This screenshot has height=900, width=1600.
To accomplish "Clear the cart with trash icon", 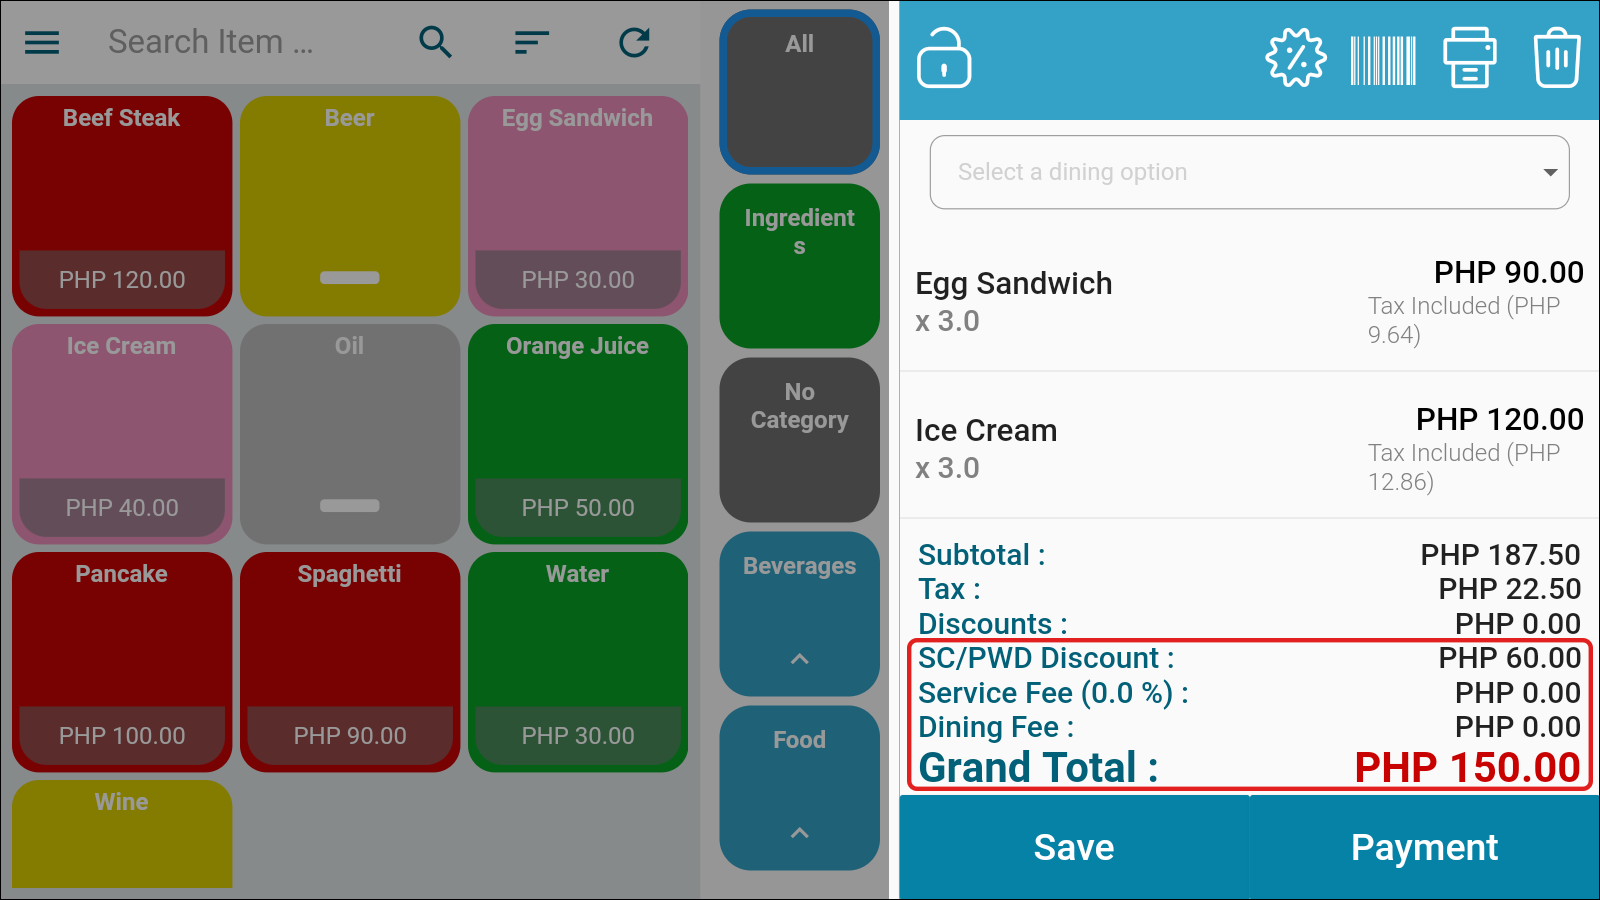I will pos(1557,58).
